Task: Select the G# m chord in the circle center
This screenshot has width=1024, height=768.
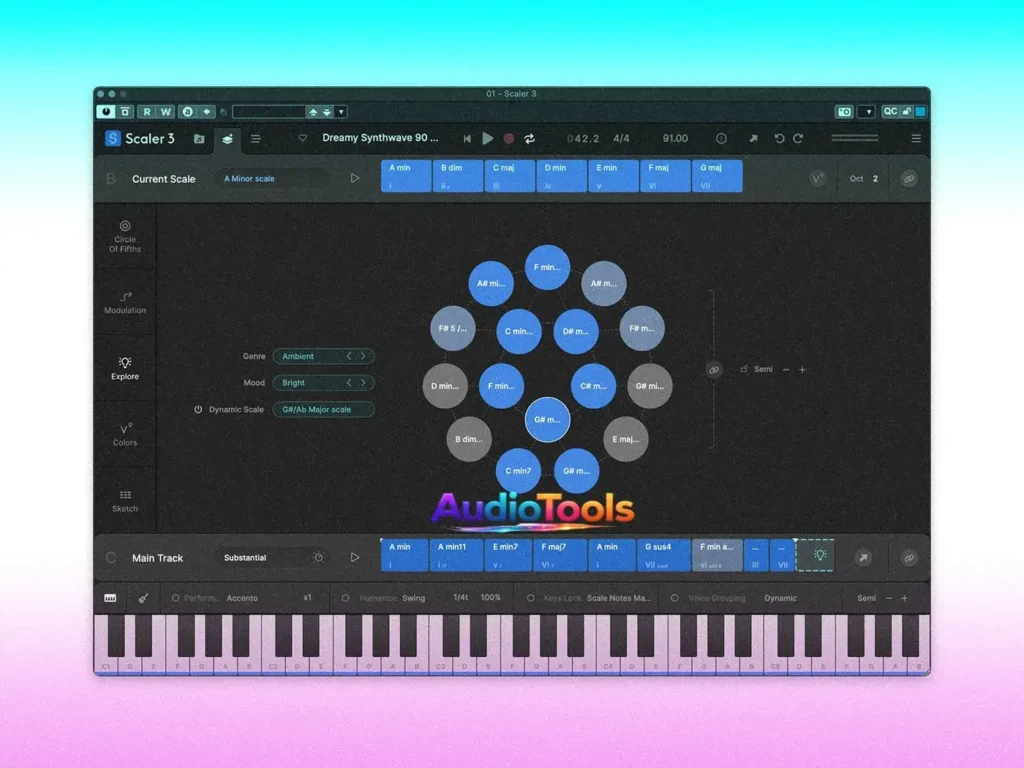Action: pos(547,420)
